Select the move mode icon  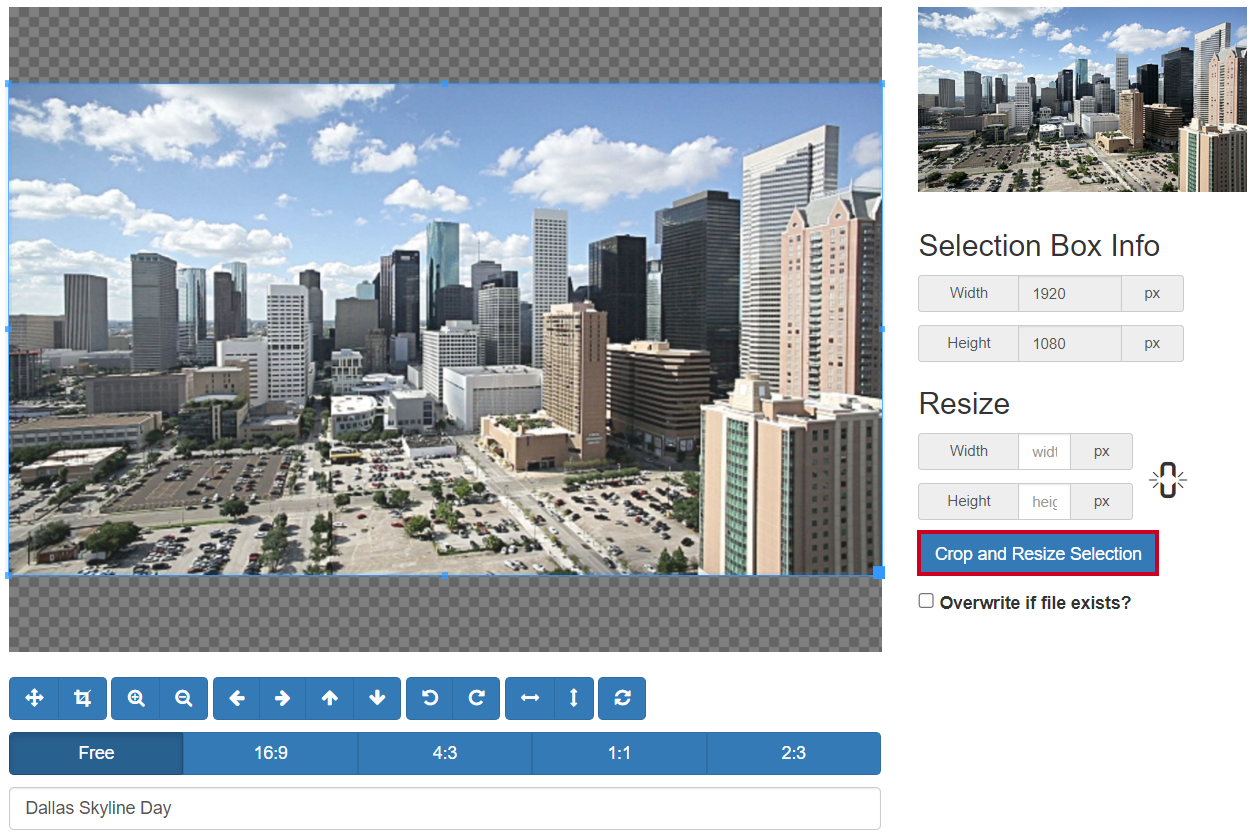click(x=34, y=698)
